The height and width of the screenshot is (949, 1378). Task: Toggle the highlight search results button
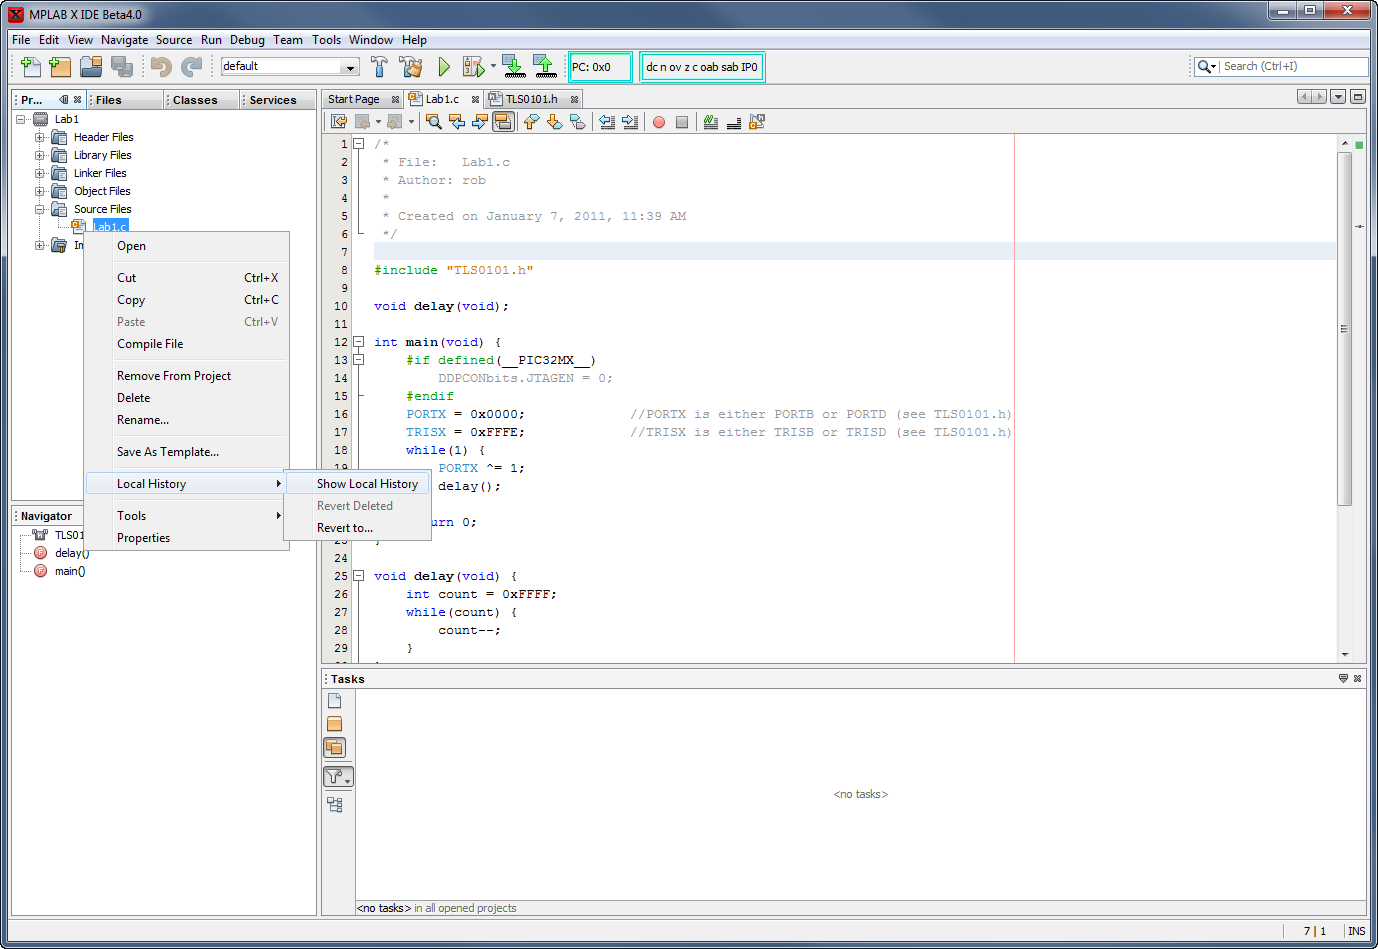coord(503,122)
